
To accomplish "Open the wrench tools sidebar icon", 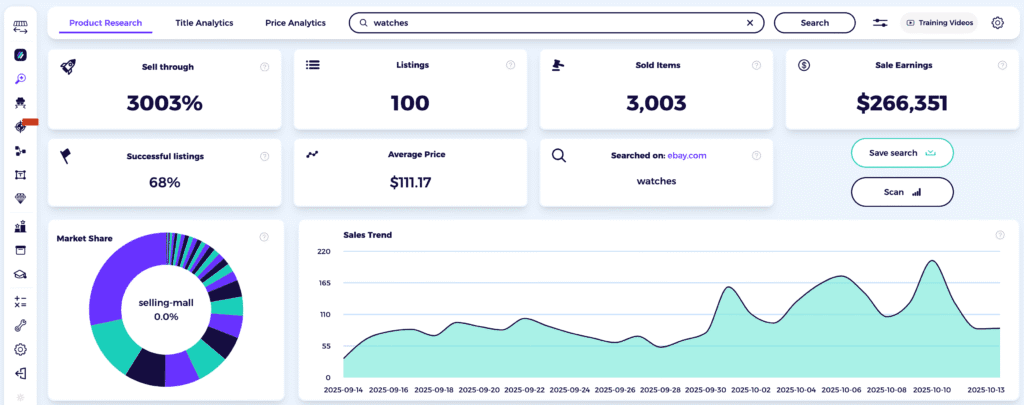I will 20,325.
